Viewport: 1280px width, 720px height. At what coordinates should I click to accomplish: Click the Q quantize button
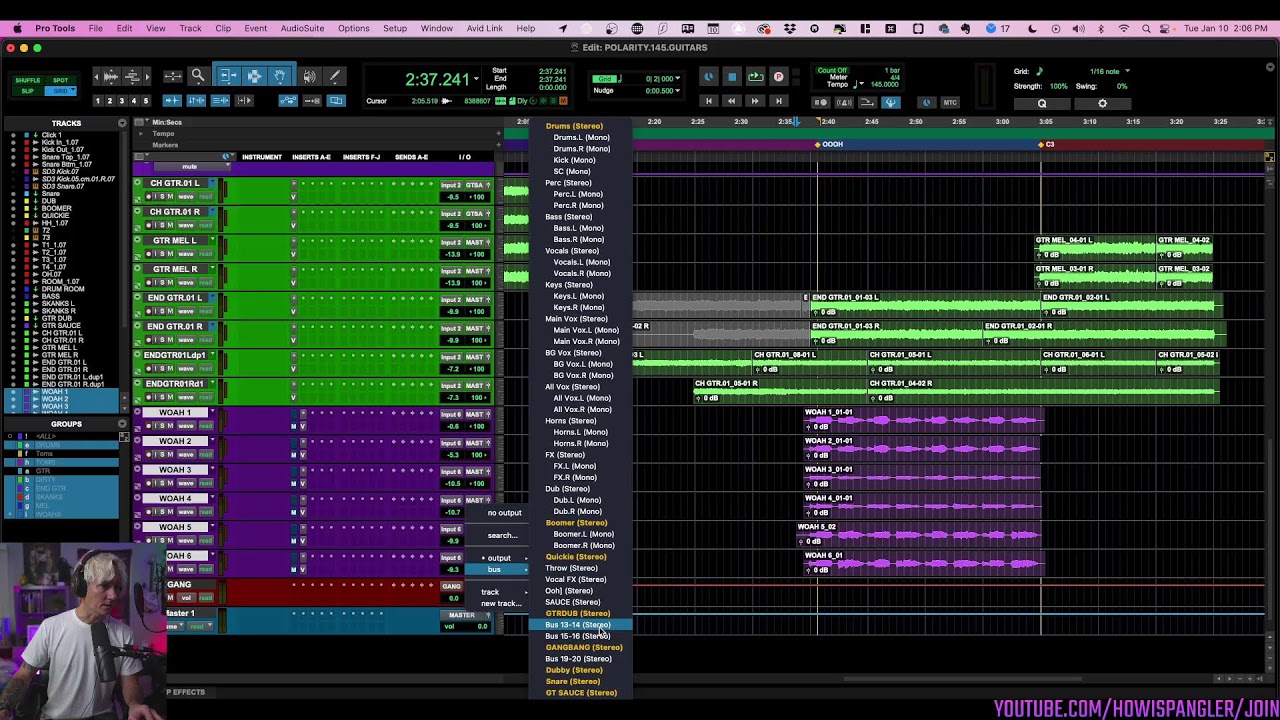(x=1041, y=103)
